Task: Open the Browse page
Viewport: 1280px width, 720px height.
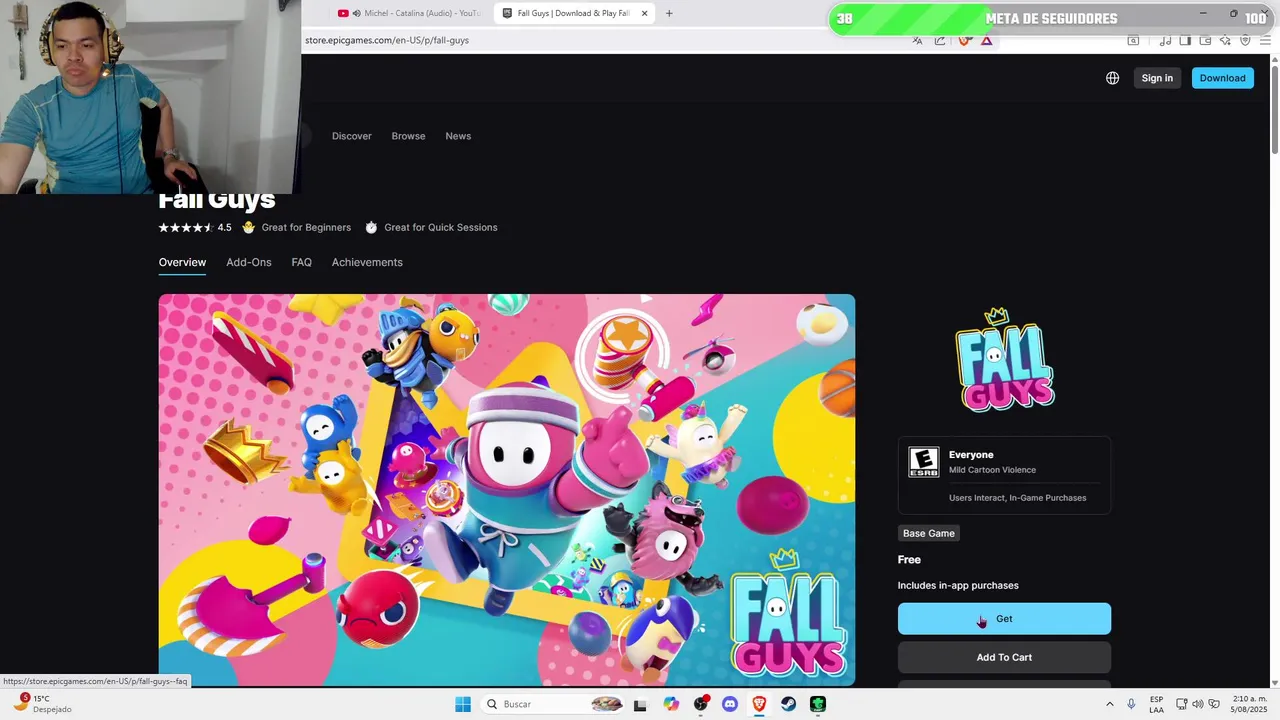Action: point(408,136)
